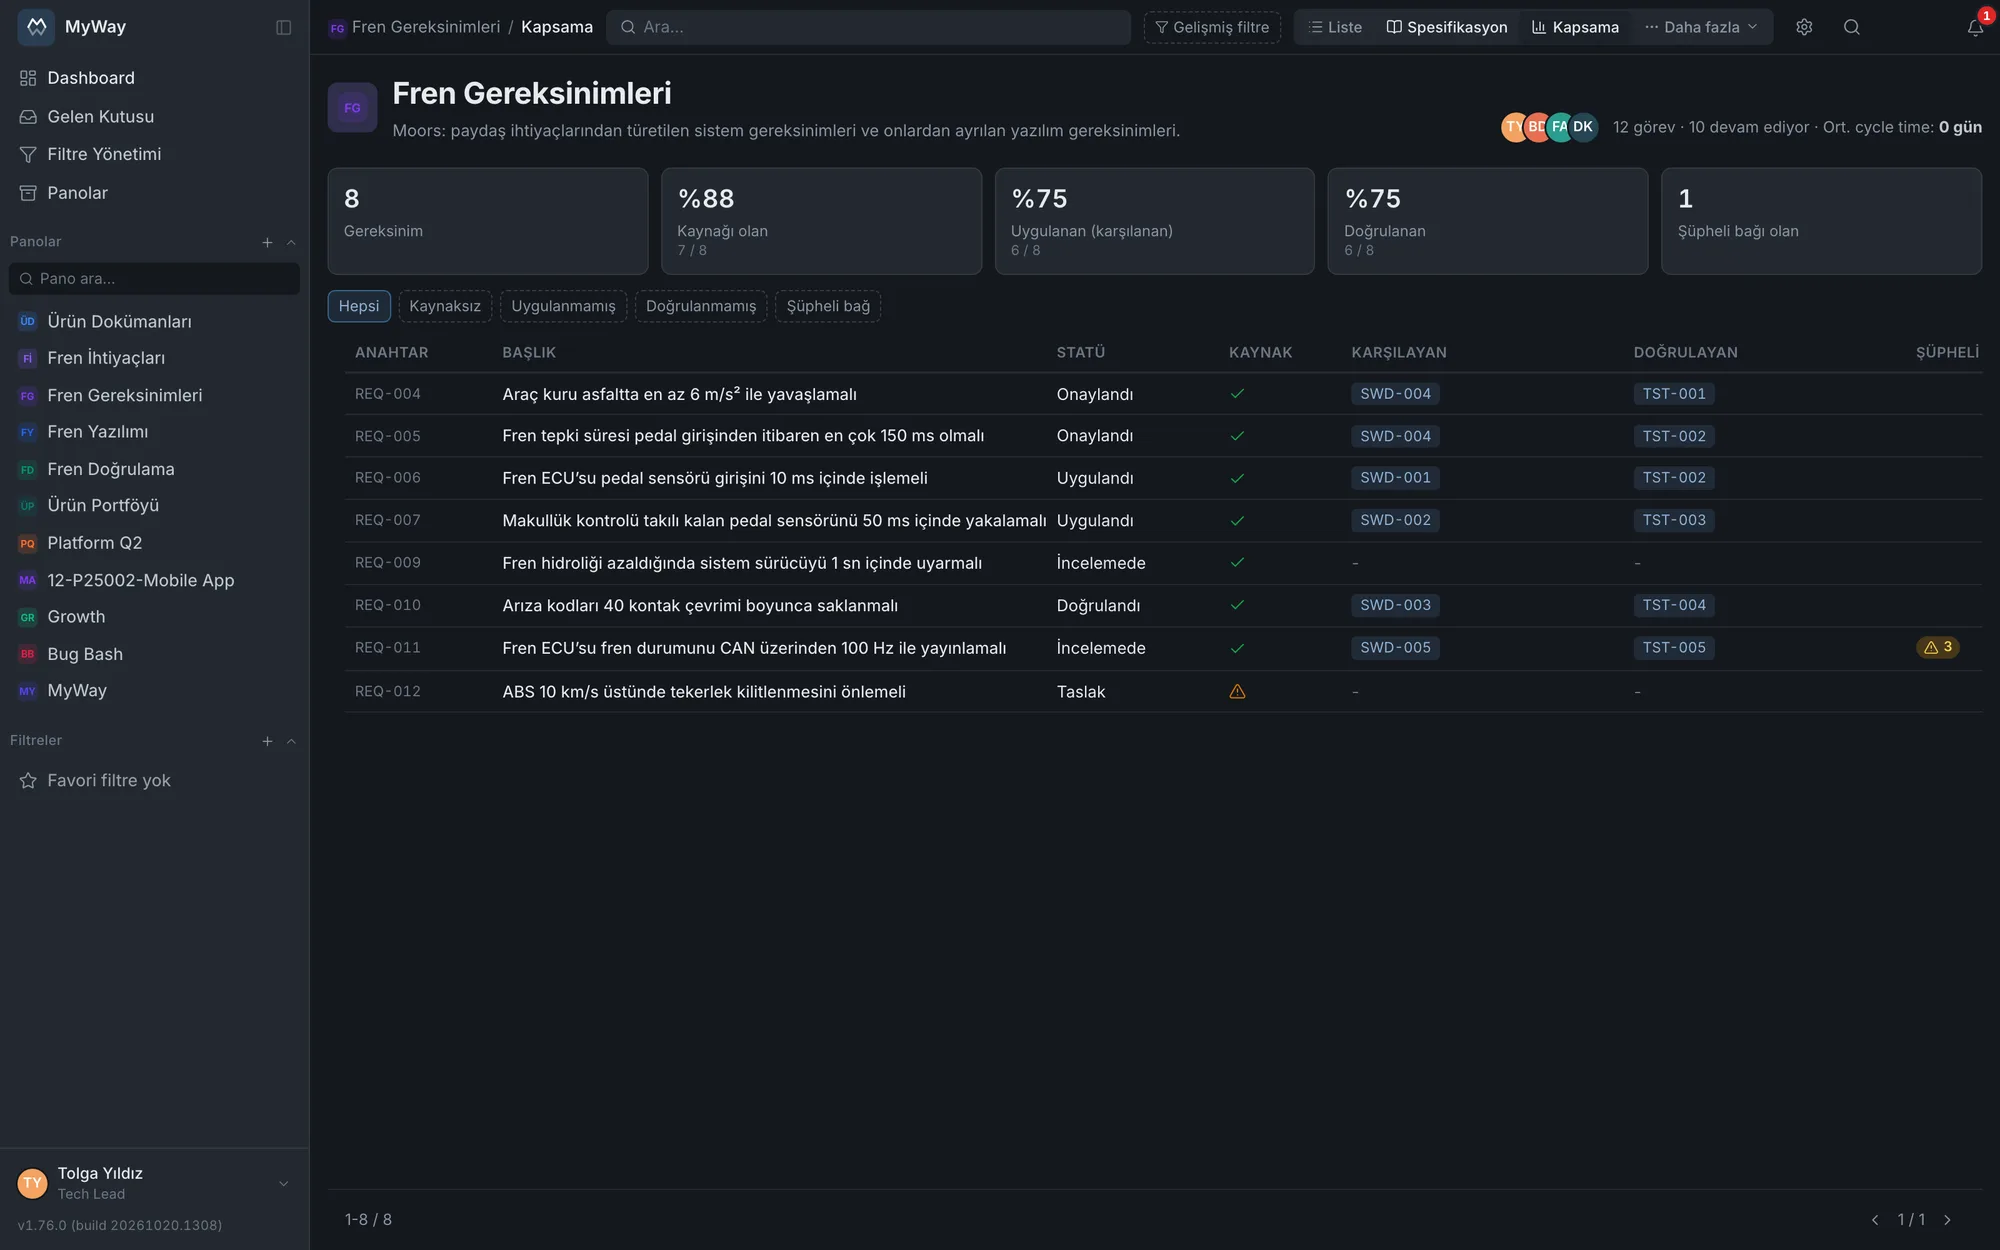
Task: Collapse the sidebar with the panel icon
Action: click(284, 27)
